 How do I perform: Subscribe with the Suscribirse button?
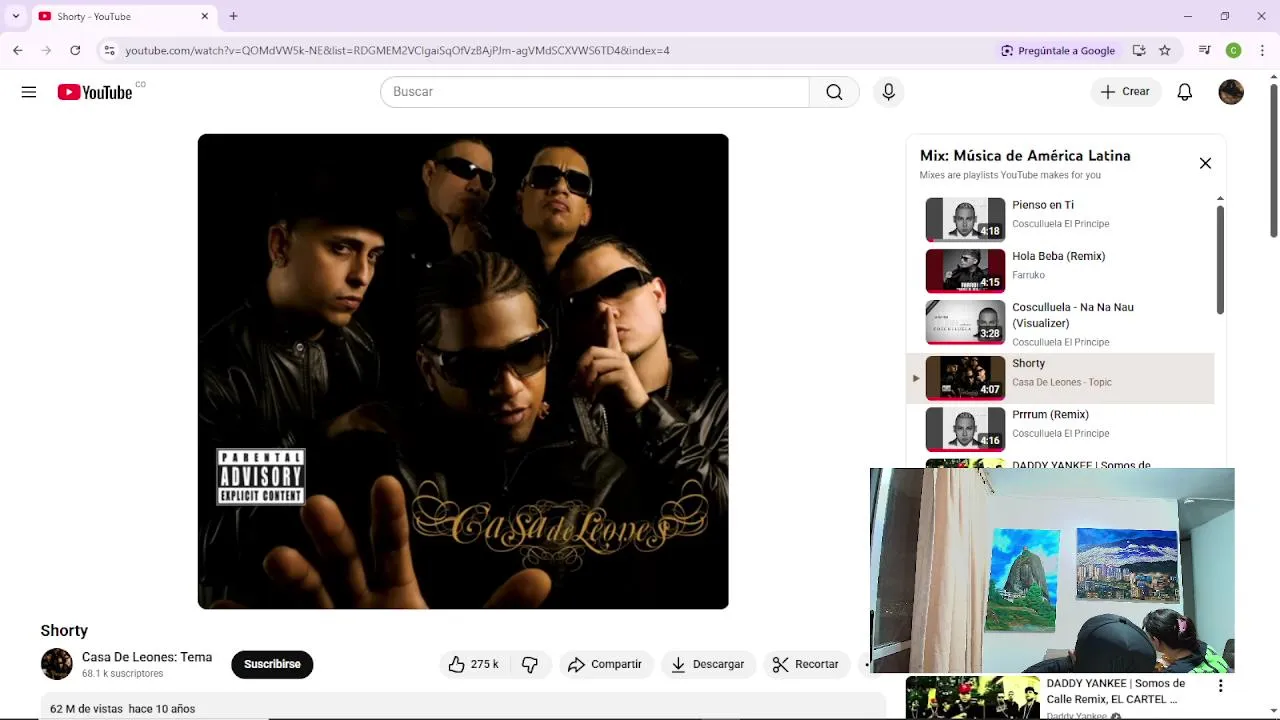click(x=272, y=664)
